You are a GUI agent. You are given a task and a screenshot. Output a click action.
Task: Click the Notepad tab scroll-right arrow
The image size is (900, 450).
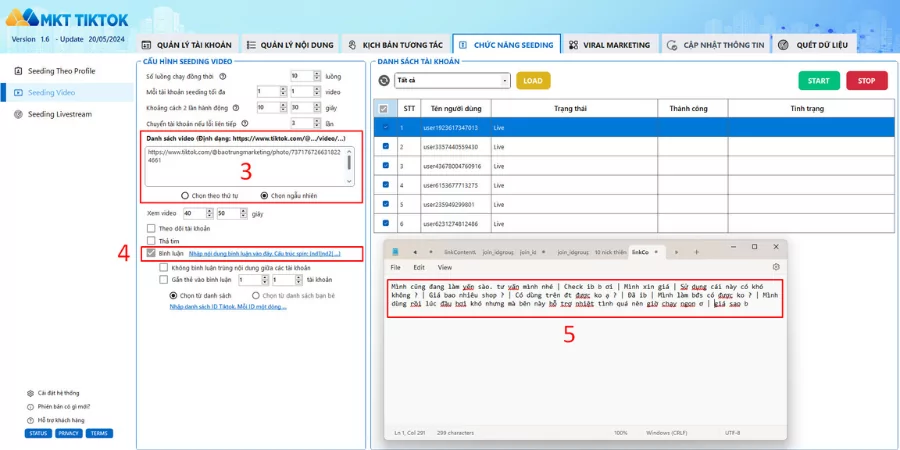[676, 251]
